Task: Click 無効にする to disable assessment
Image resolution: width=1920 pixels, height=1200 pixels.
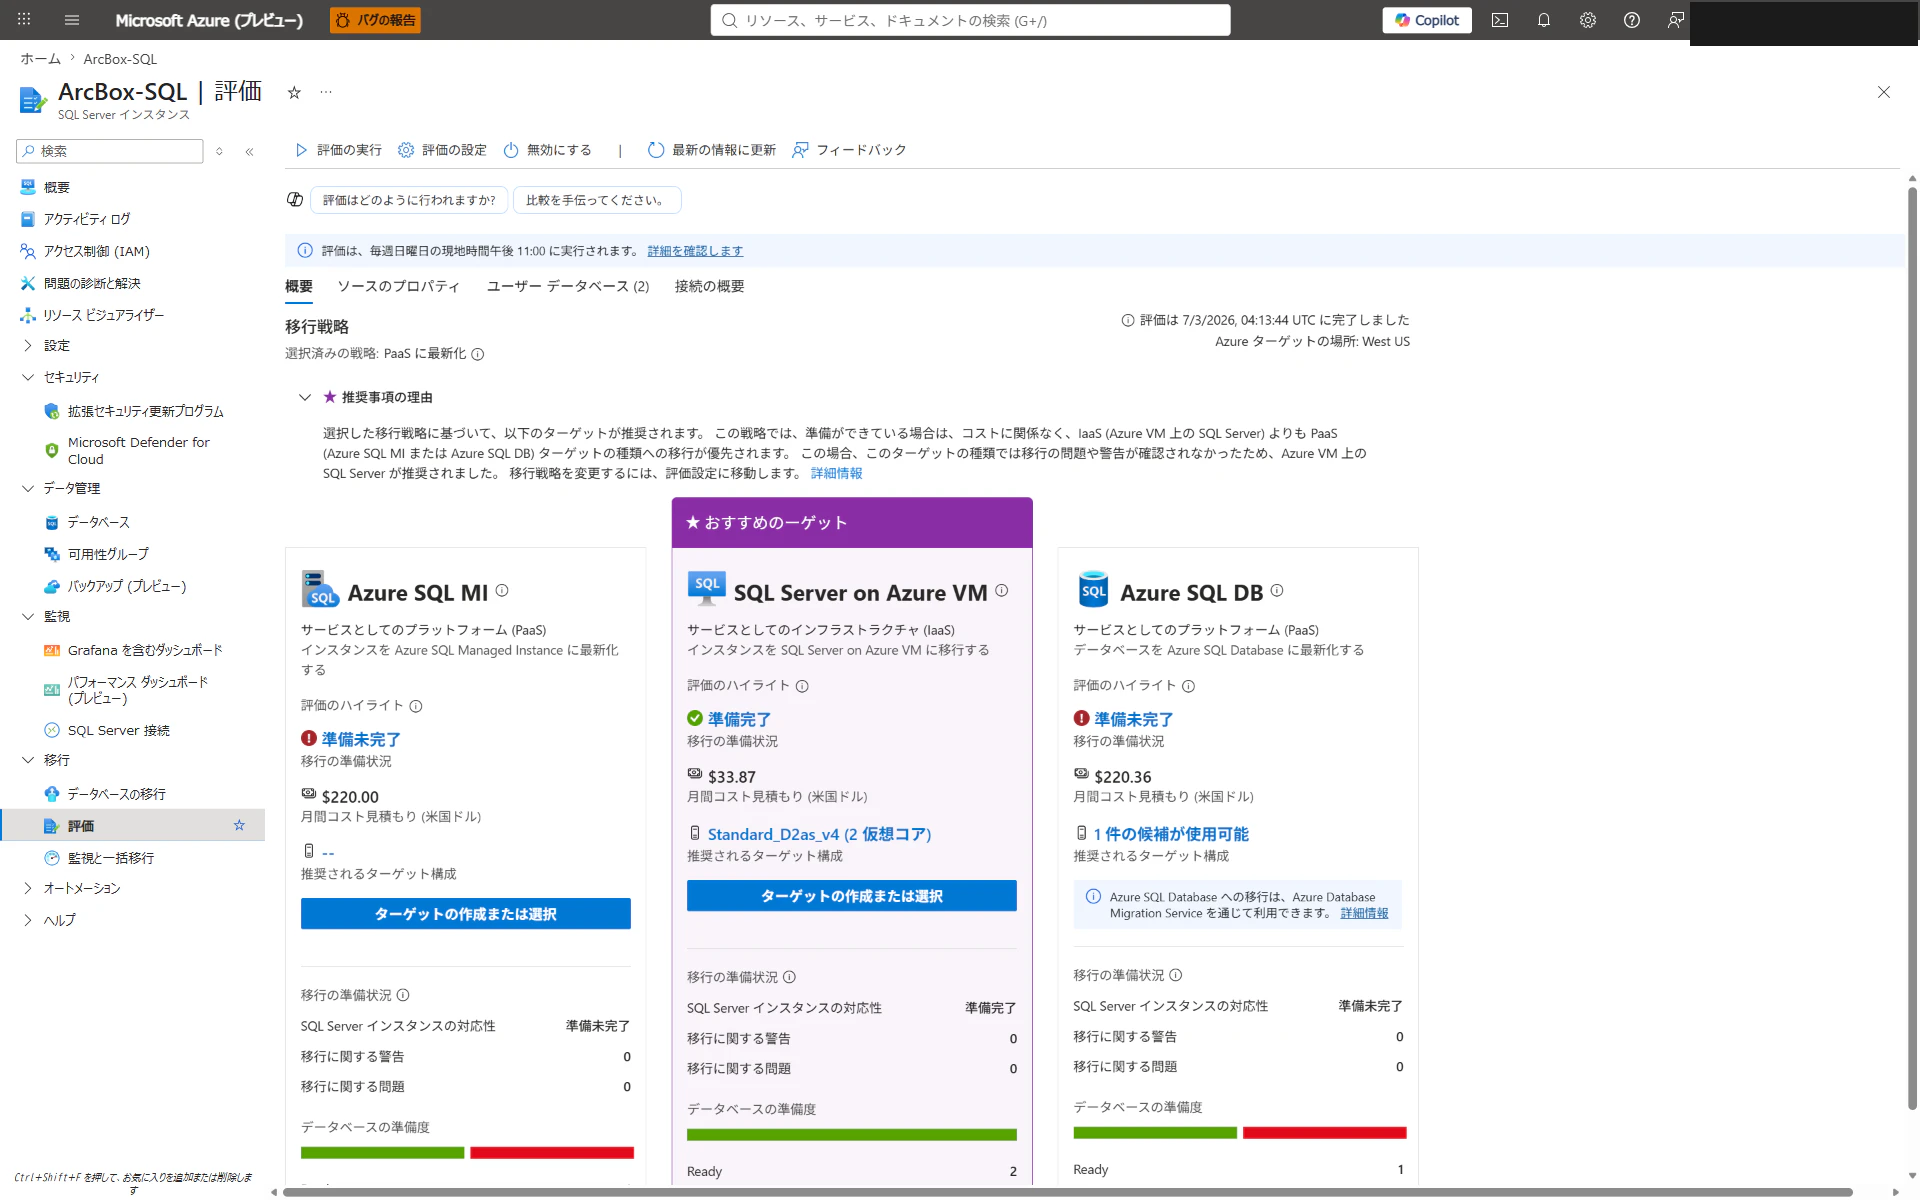Action: (547, 150)
